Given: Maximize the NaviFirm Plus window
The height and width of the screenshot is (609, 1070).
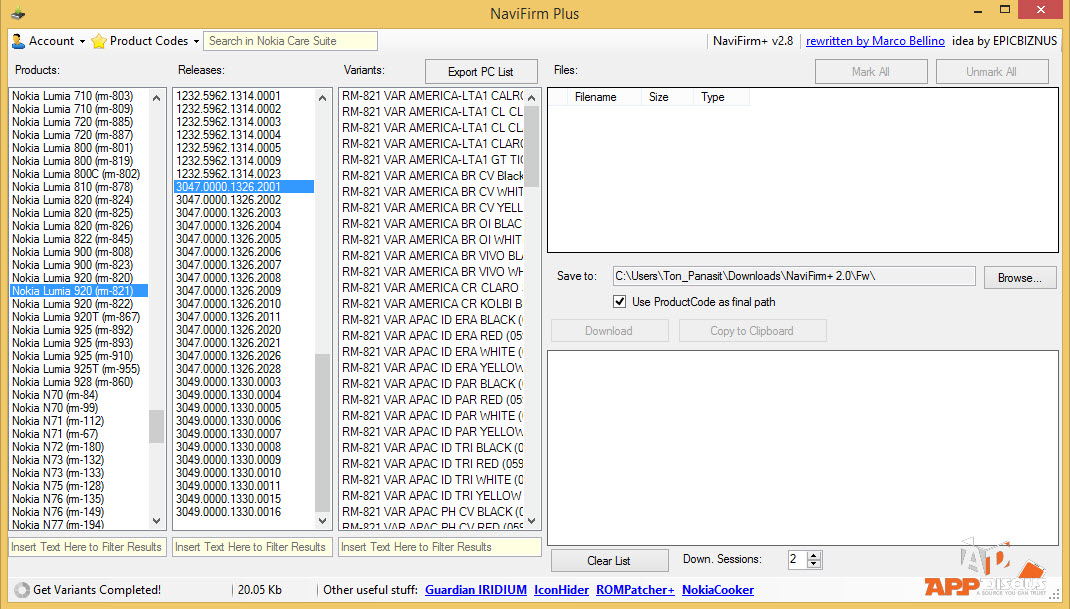Looking at the screenshot, I should (x=1004, y=10).
